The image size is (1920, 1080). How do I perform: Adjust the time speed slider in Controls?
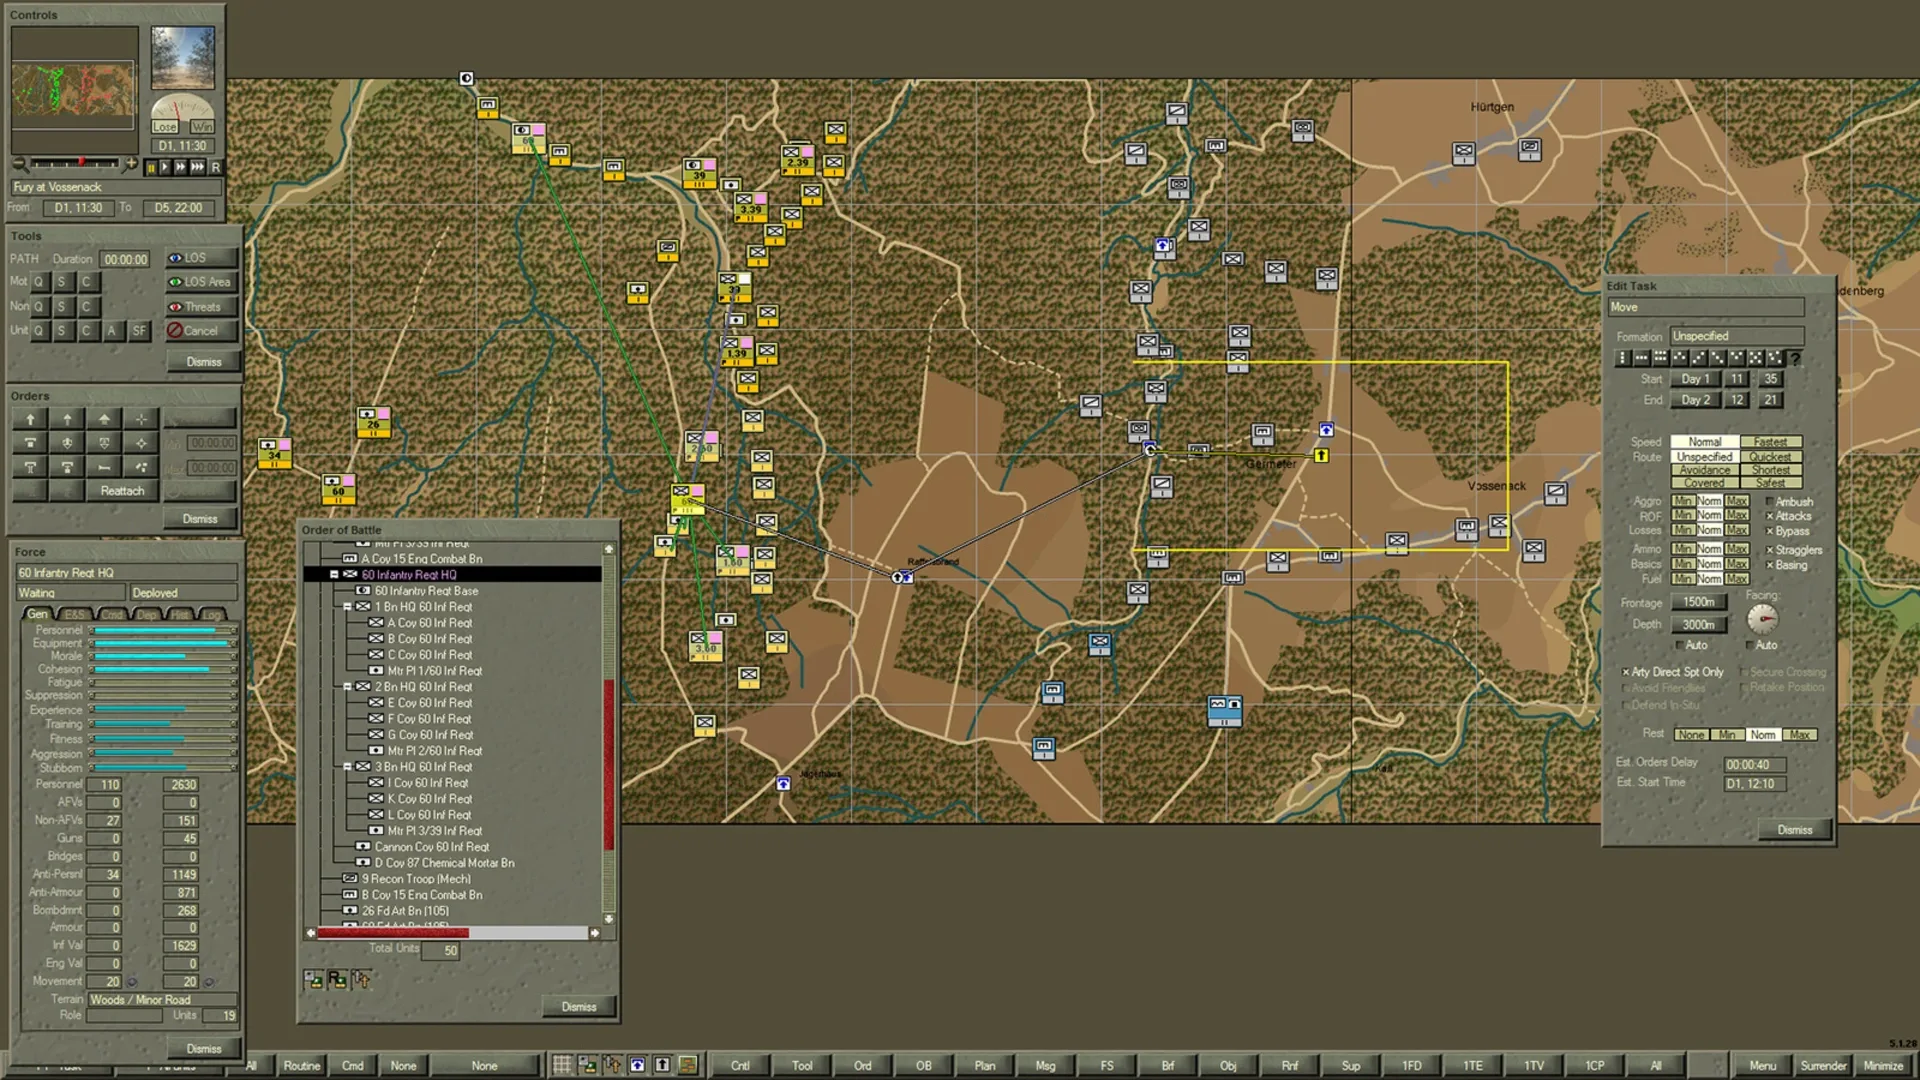(82, 163)
